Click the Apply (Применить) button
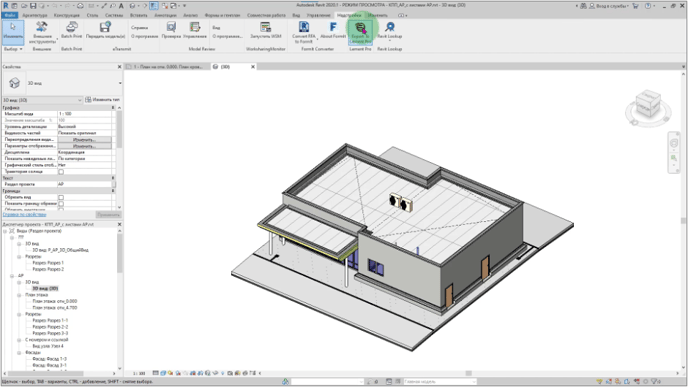The width and height of the screenshot is (688, 387). coord(108,215)
